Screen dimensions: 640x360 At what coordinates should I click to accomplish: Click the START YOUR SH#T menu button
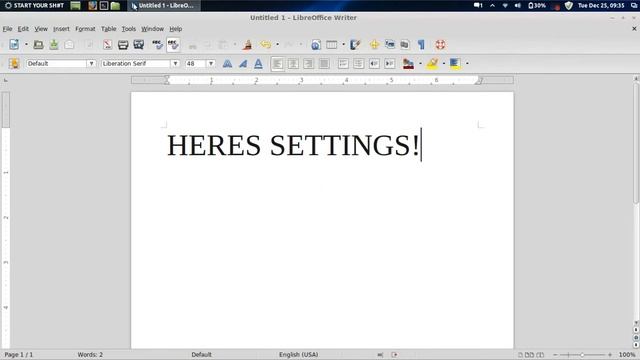(34, 6)
